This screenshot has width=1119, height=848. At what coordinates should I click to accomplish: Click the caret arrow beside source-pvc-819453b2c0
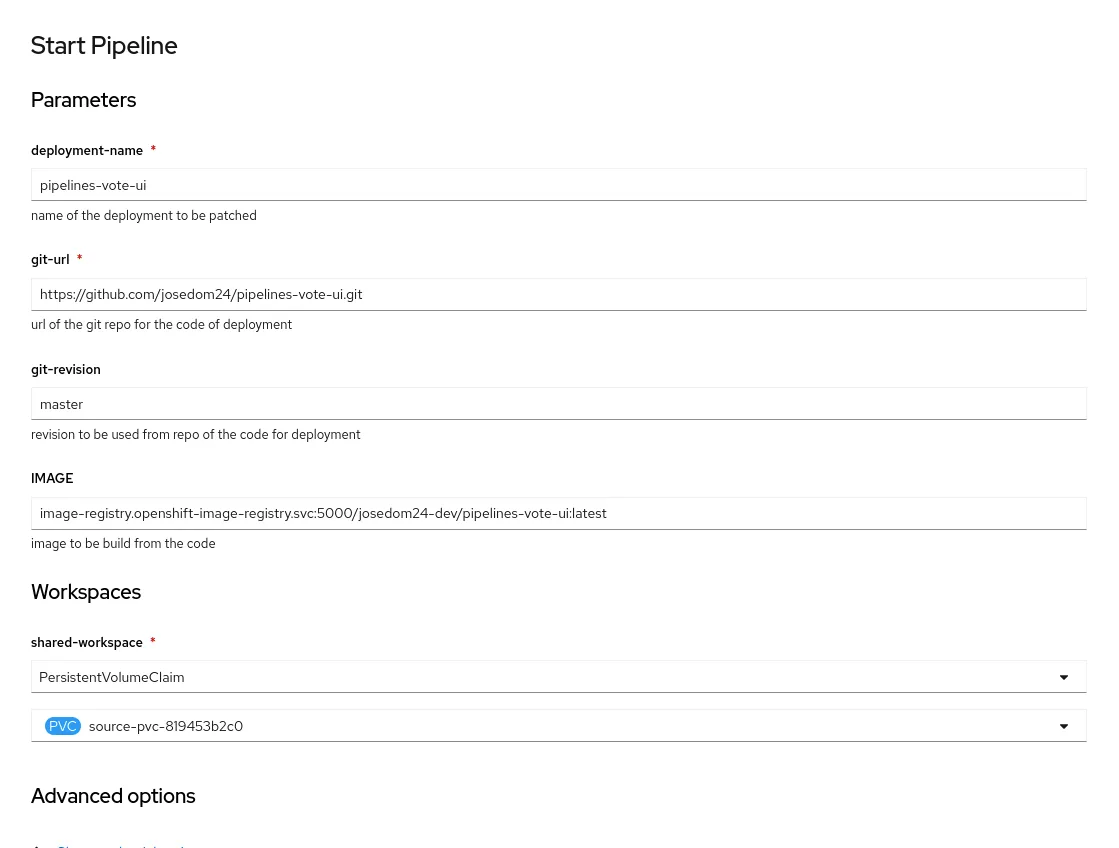pyautogui.click(x=1063, y=726)
